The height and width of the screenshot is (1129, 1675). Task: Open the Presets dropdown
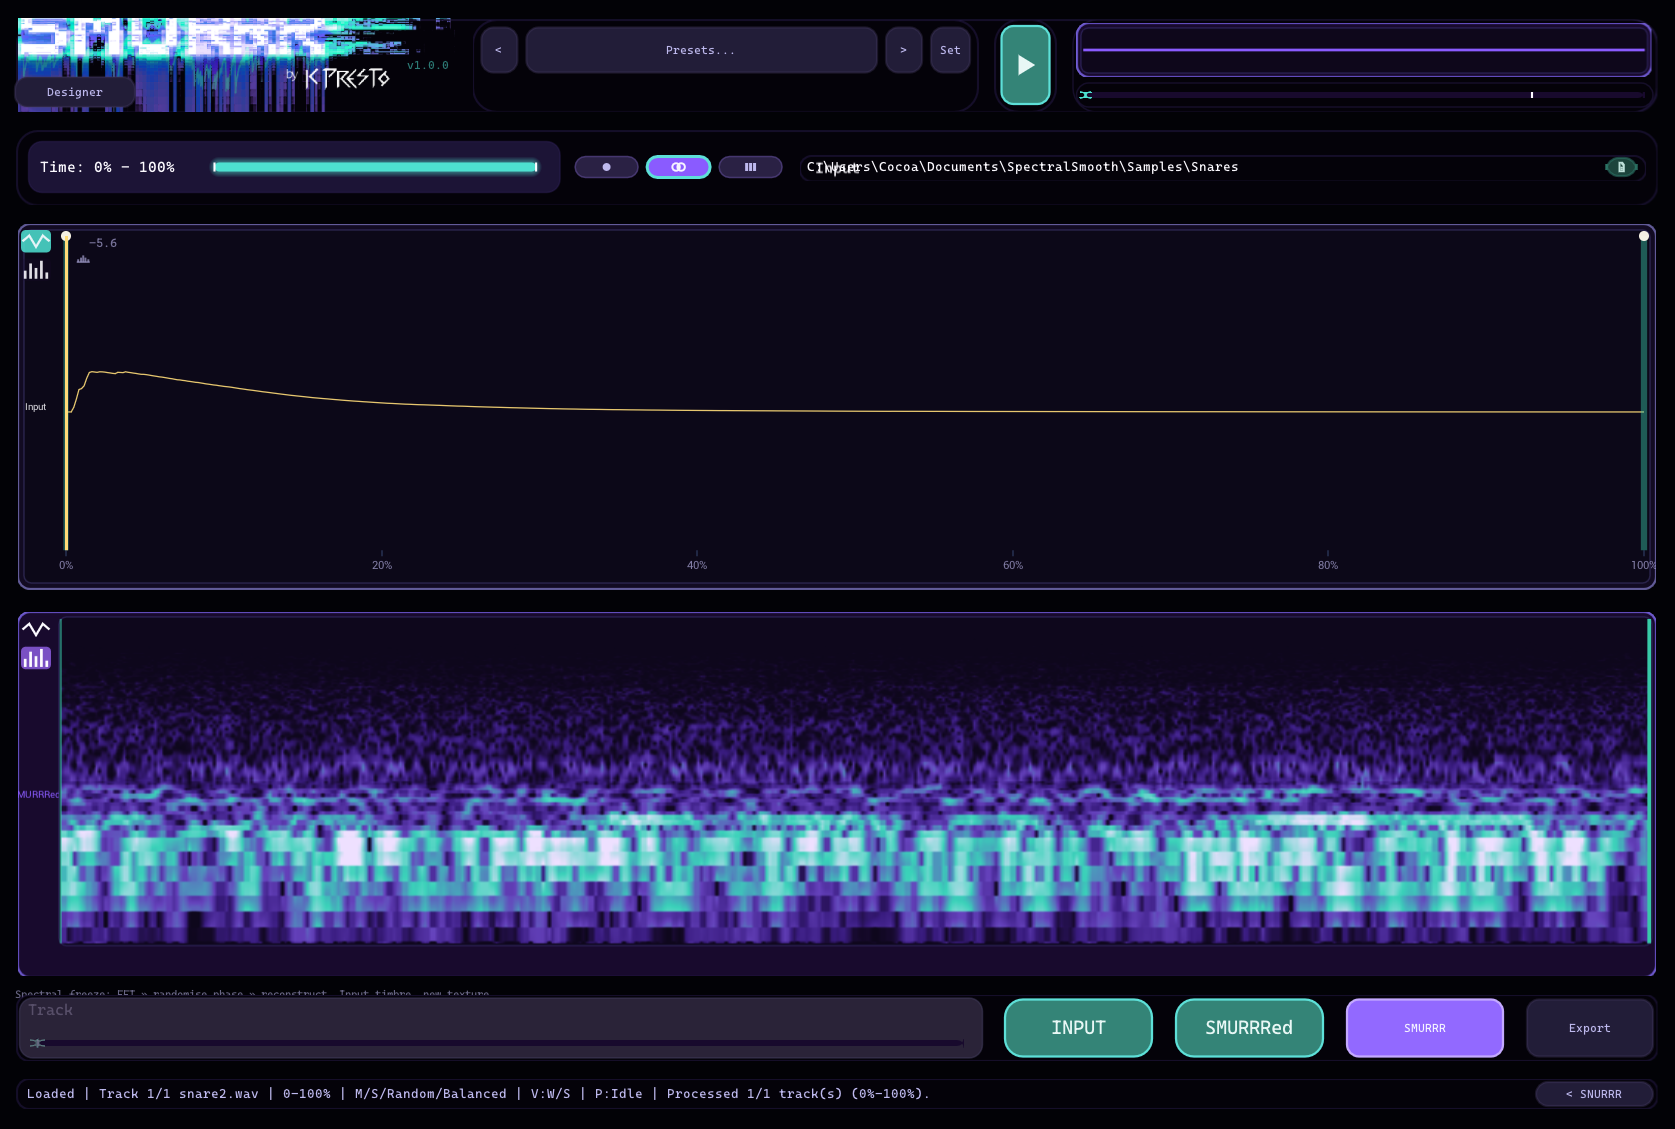point(701,50)
